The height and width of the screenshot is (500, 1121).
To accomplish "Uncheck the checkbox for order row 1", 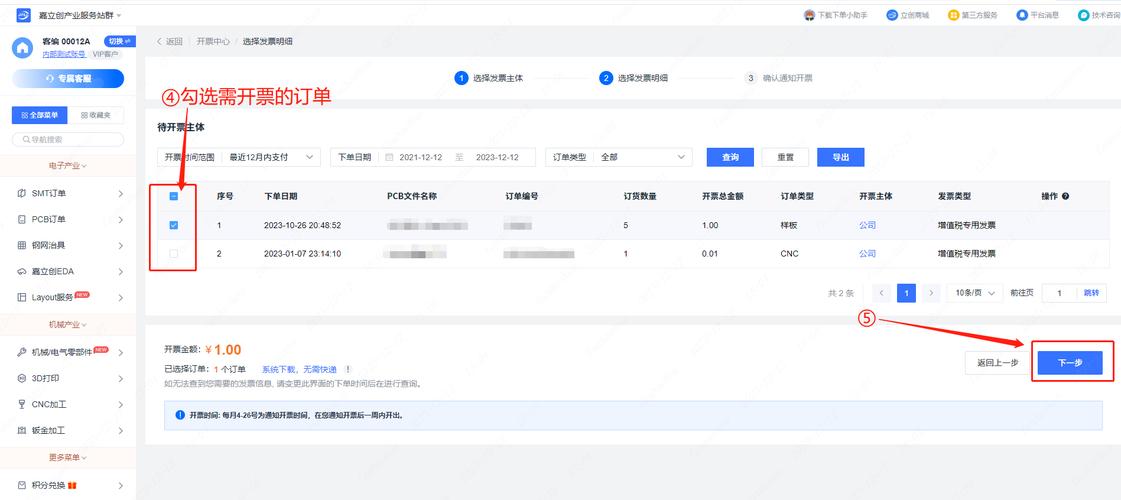I will coord(173,225).
